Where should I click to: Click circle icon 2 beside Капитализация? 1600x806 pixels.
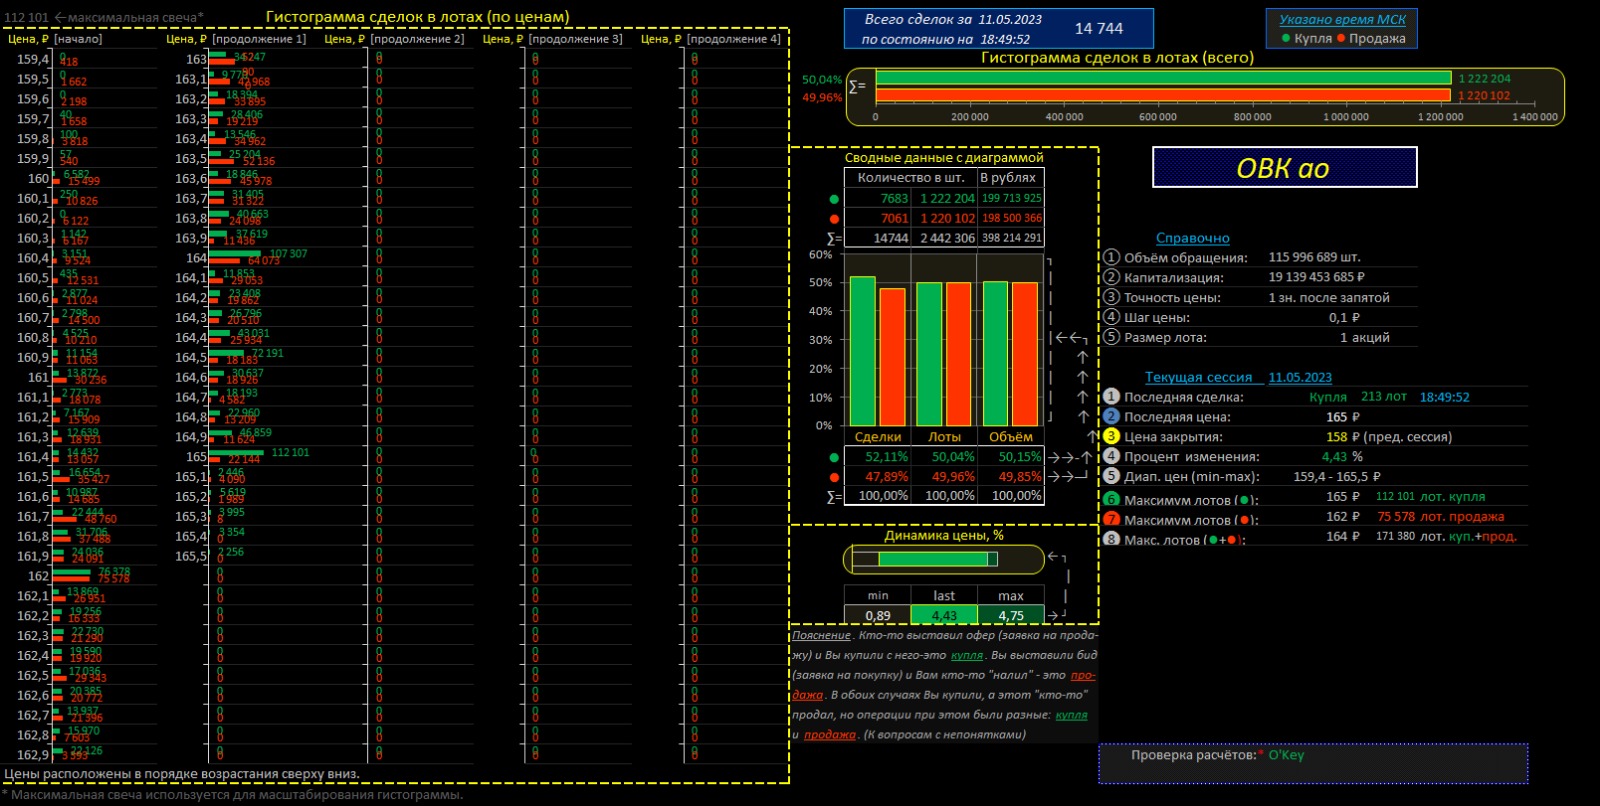(1111, 277)
